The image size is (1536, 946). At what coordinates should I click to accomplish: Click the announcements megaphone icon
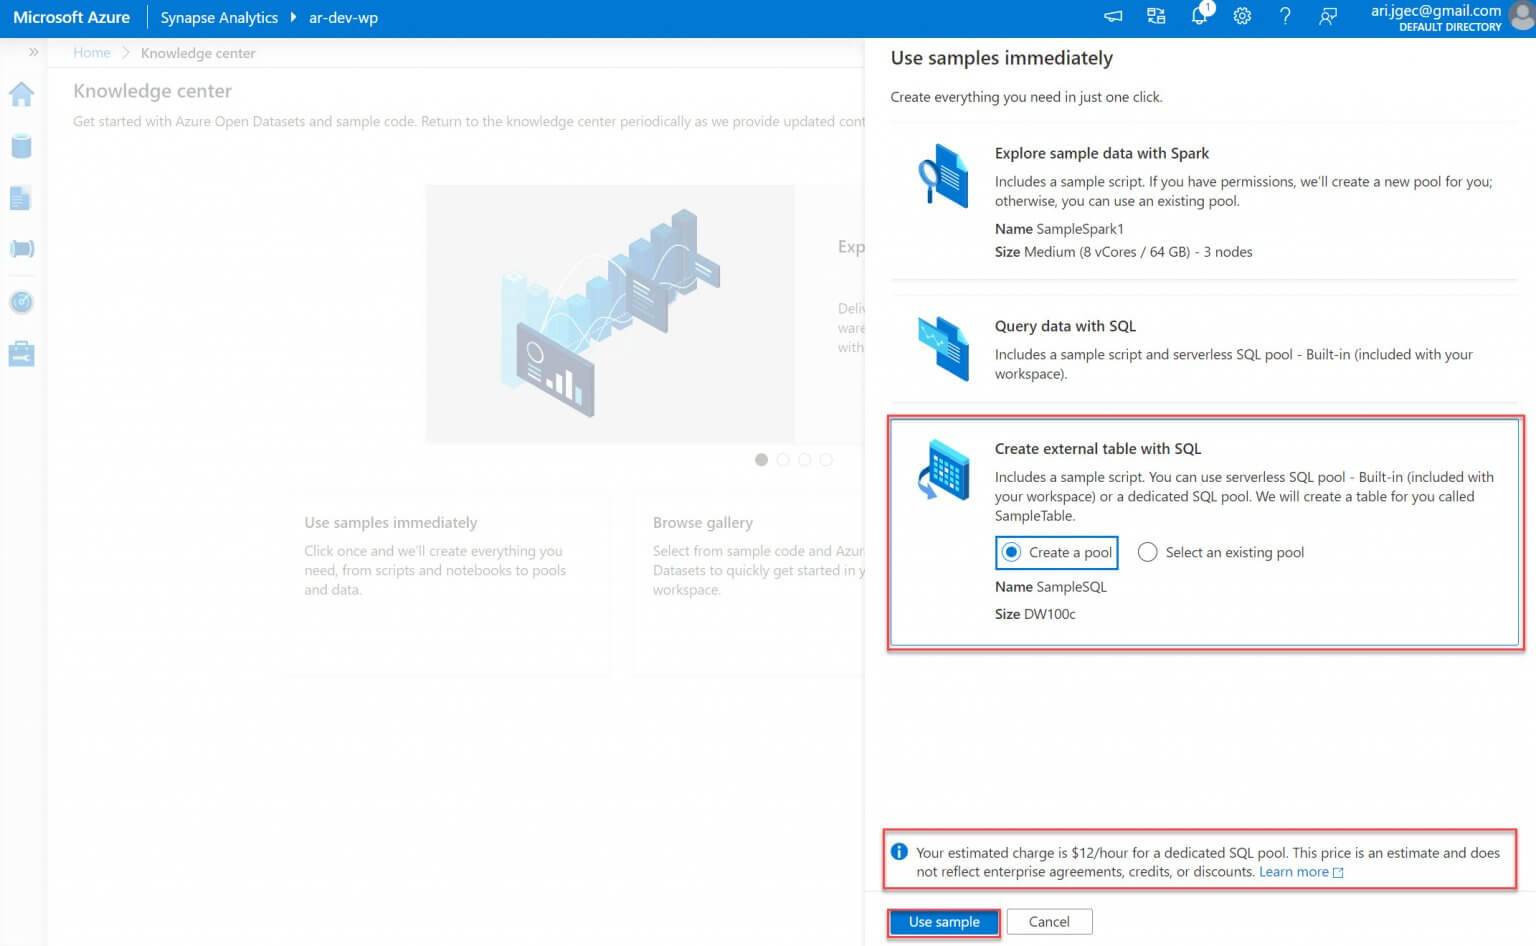(1113, 16)
